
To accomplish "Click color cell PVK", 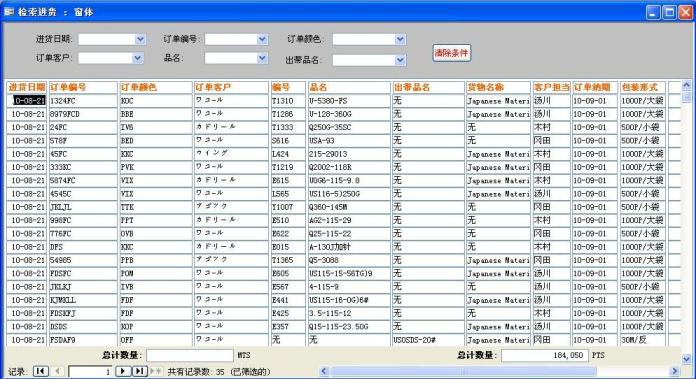I will 155,167.
